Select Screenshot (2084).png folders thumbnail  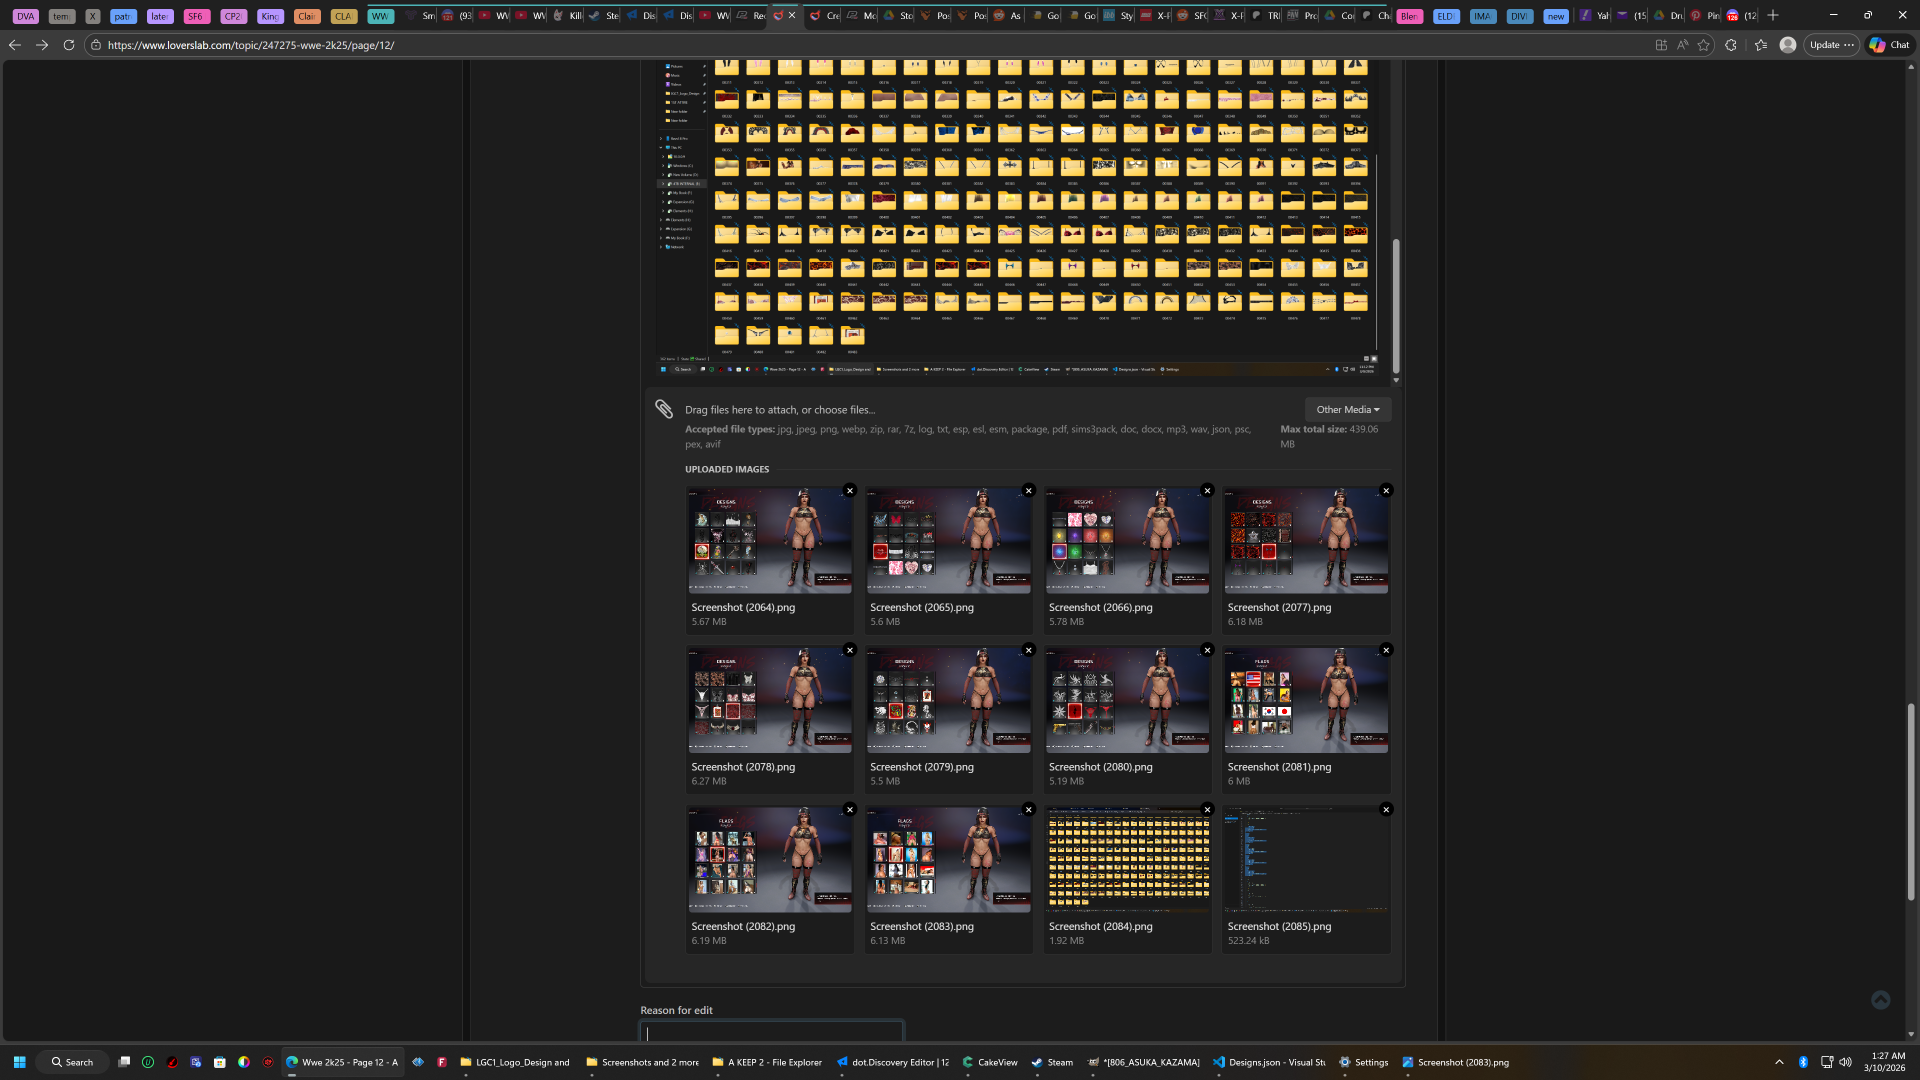(1127, 860)
